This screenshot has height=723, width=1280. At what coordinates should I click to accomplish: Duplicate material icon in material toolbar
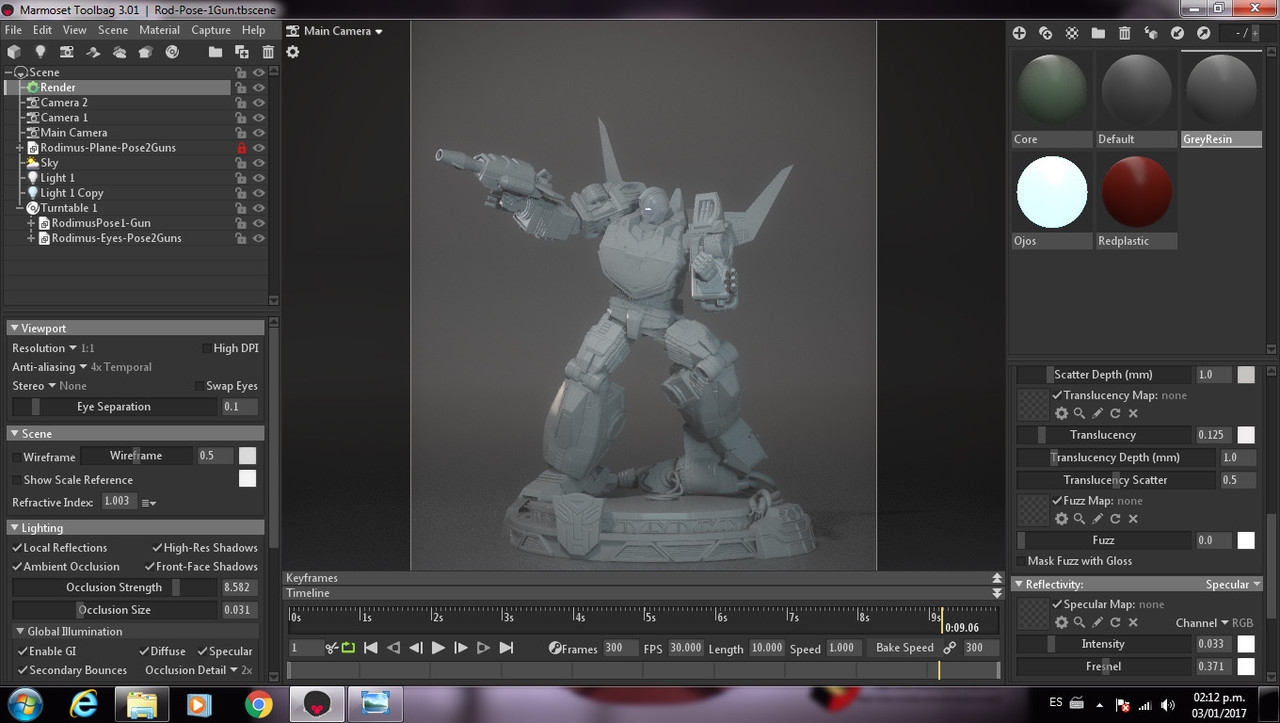[1045, 33]
